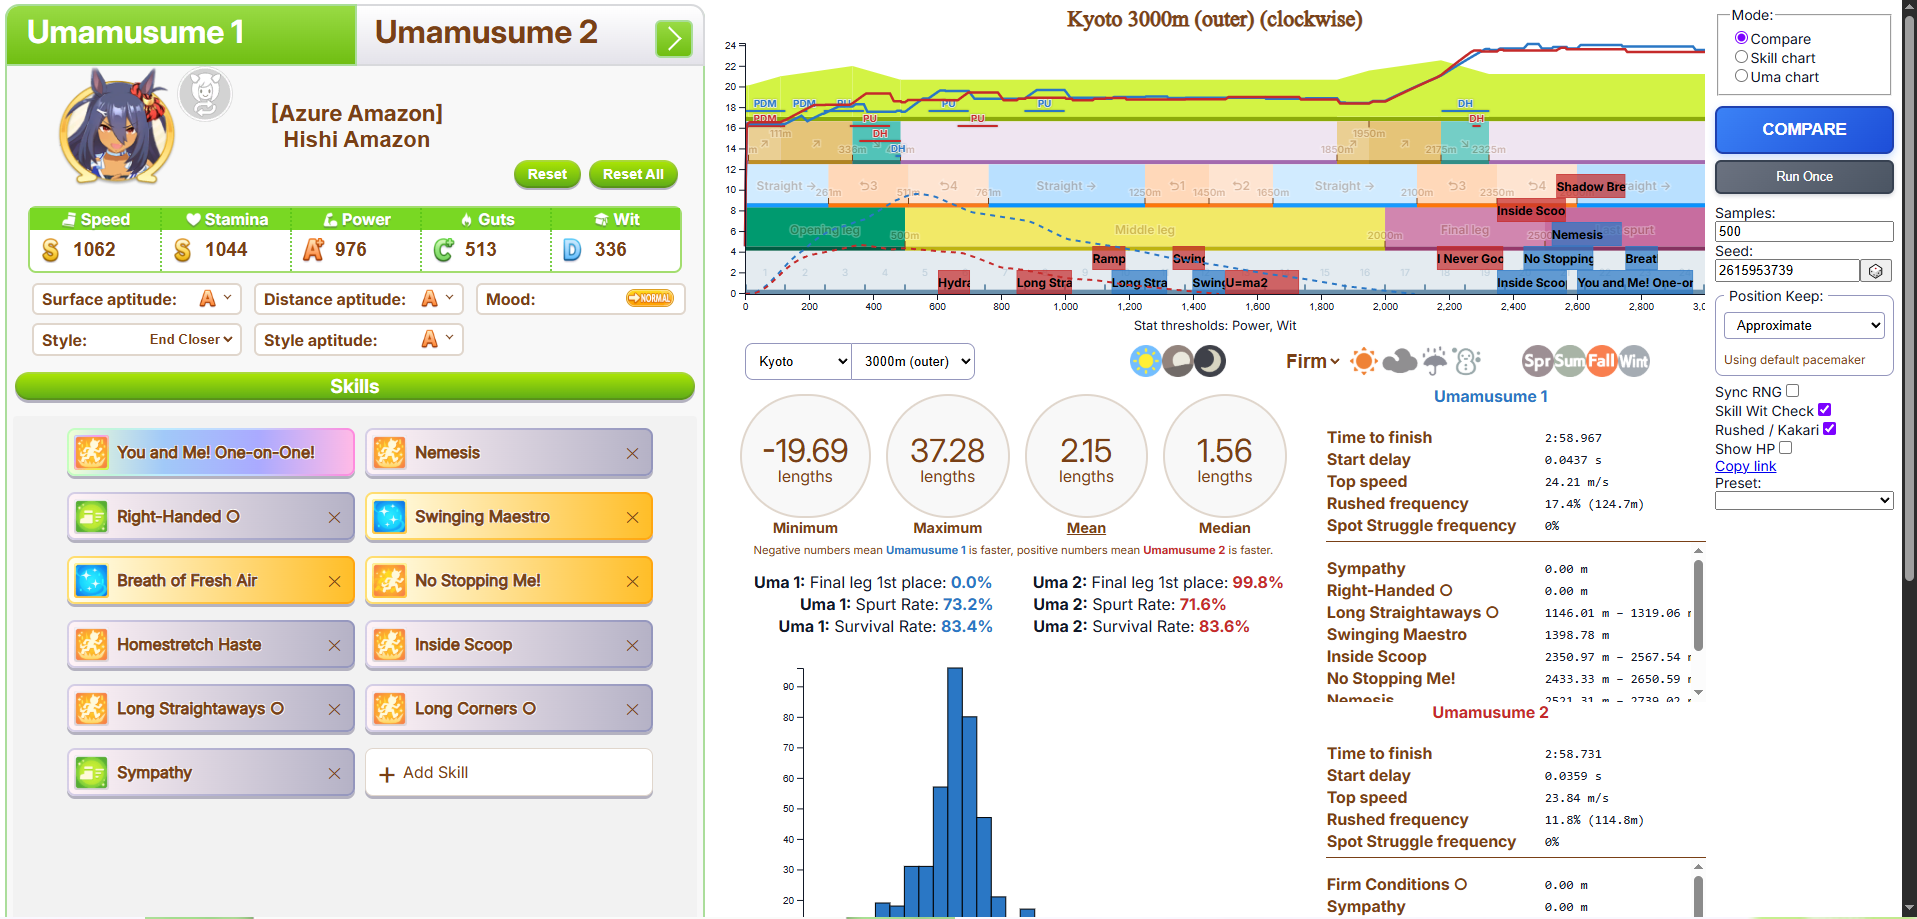Select the Spring season icon
Screen dimensions: 1917x919
click(x=1537, y=361)
